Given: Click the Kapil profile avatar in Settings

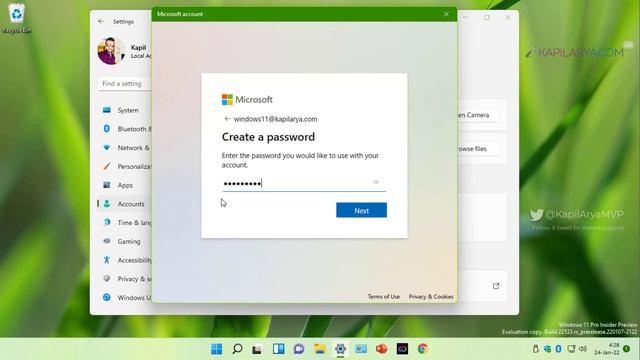Looking at the screenshot, I should [x=111, y=51].
